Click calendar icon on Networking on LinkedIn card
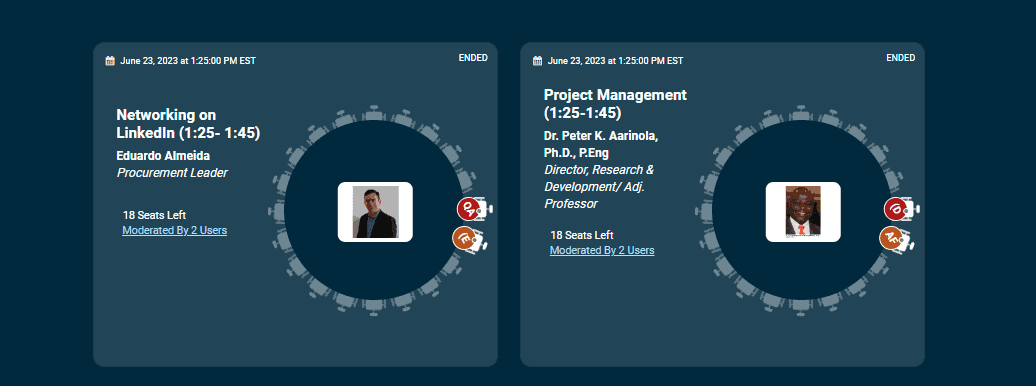 [110, 61]
